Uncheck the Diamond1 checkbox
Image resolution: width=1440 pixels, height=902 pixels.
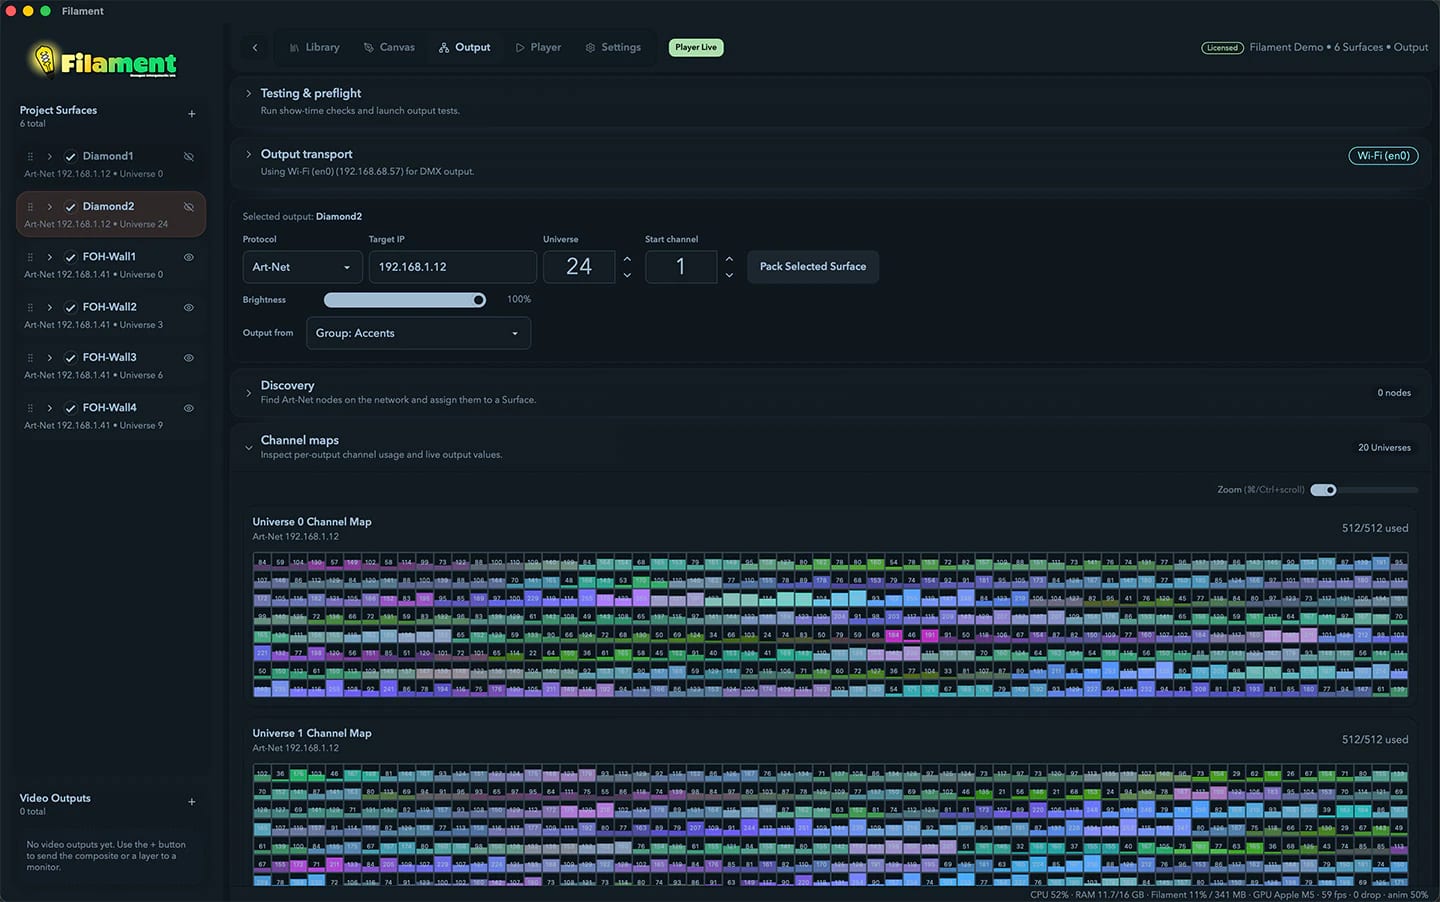click(70, 157)
